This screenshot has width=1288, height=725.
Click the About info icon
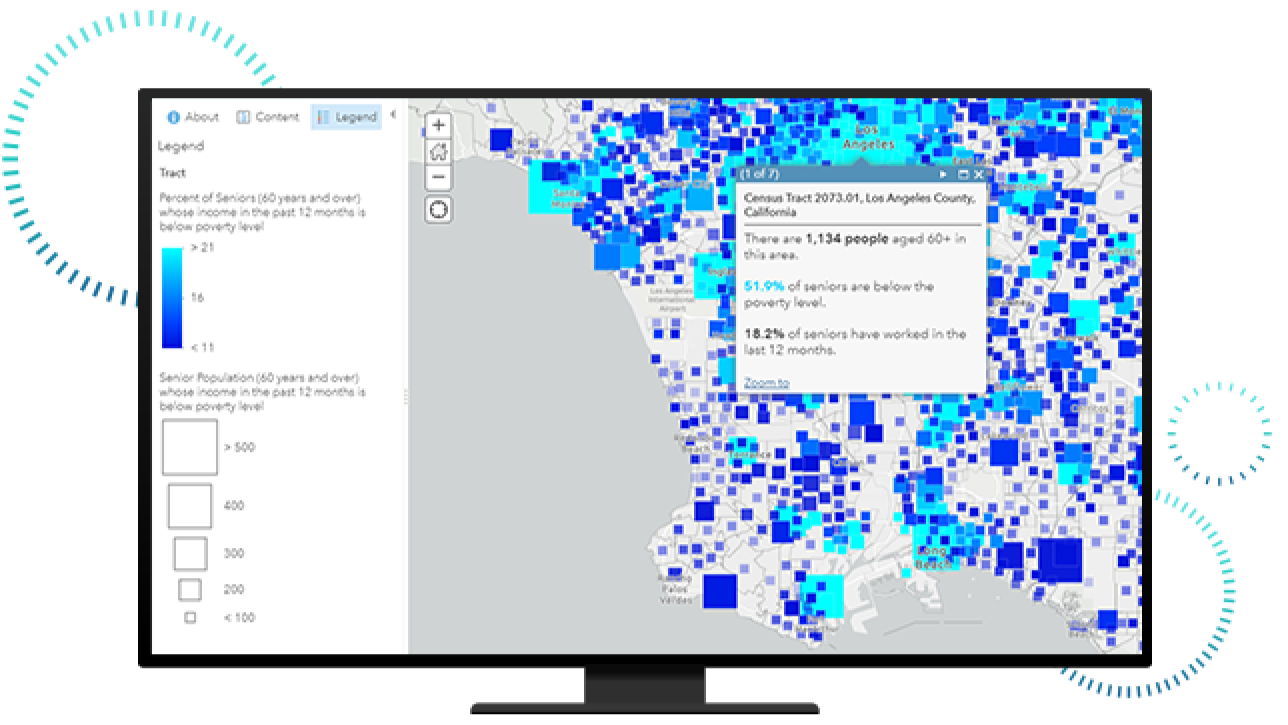(x=172, y=117)
